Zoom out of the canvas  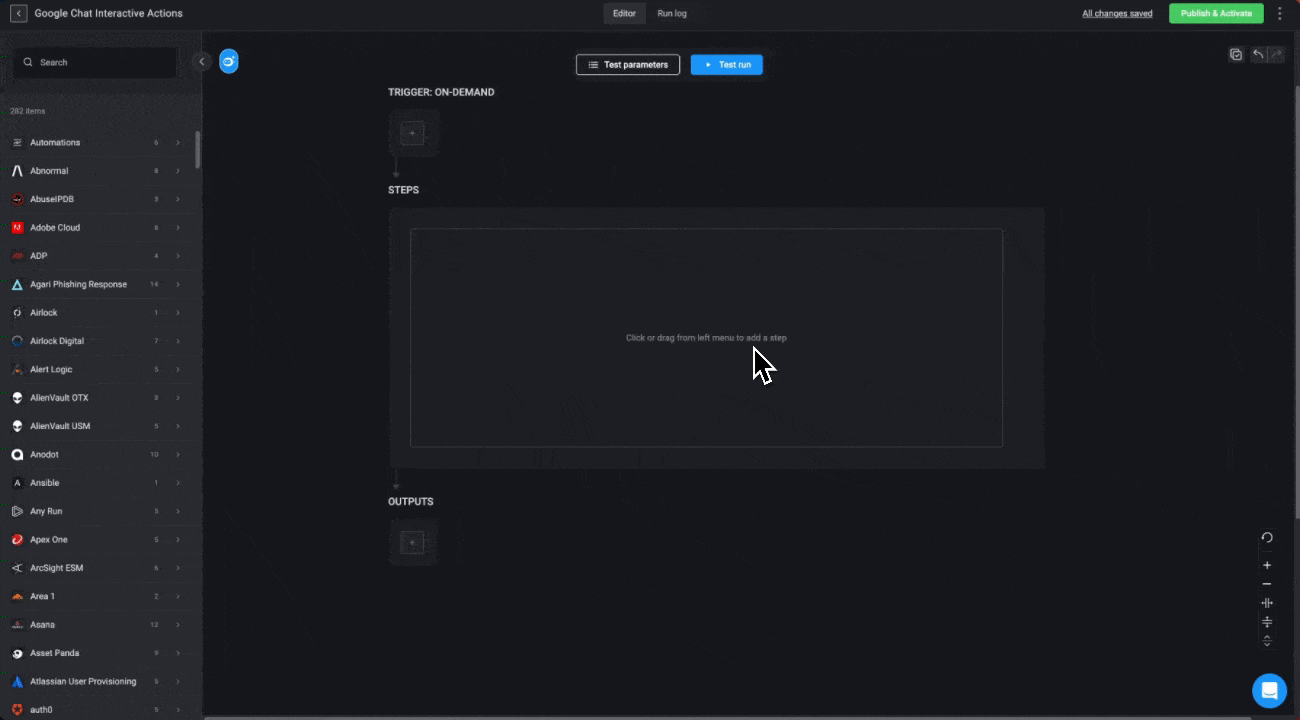[x=1267, y=584]
